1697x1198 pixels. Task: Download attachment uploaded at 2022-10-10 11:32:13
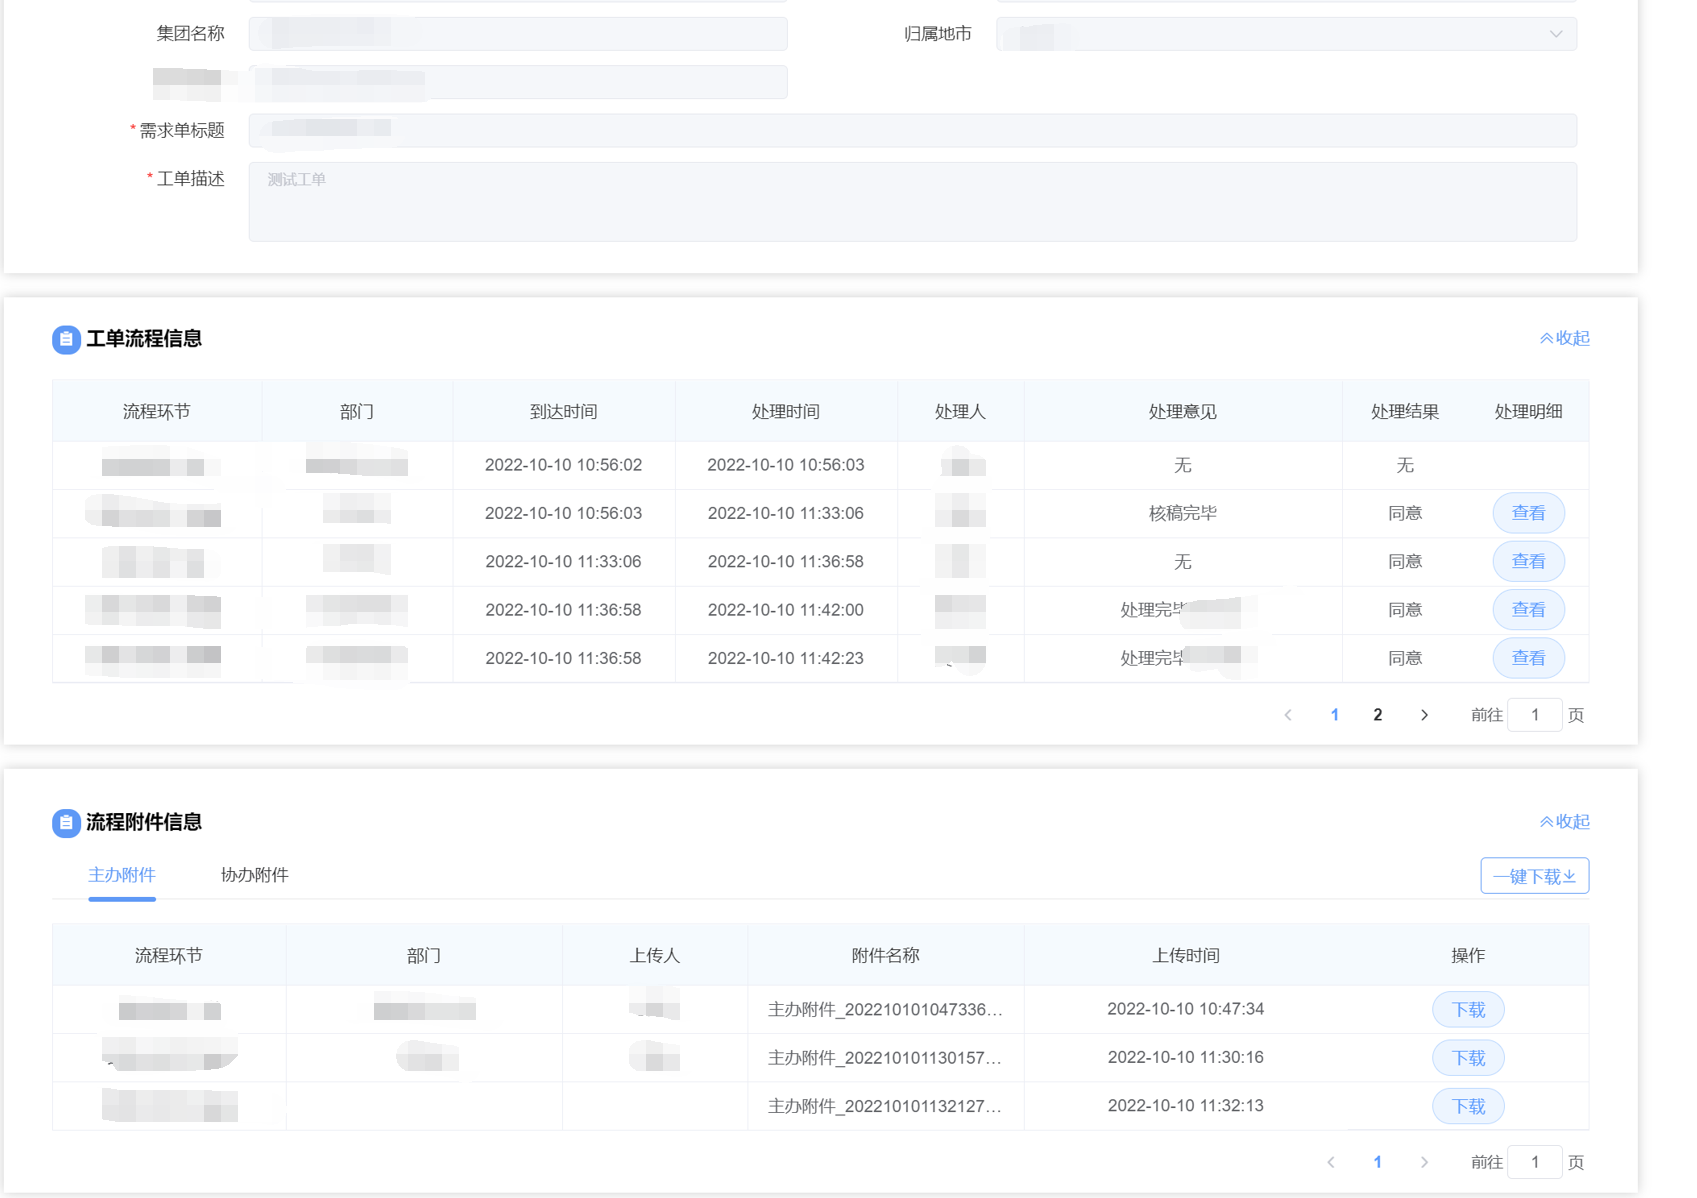(1468, 1106)
